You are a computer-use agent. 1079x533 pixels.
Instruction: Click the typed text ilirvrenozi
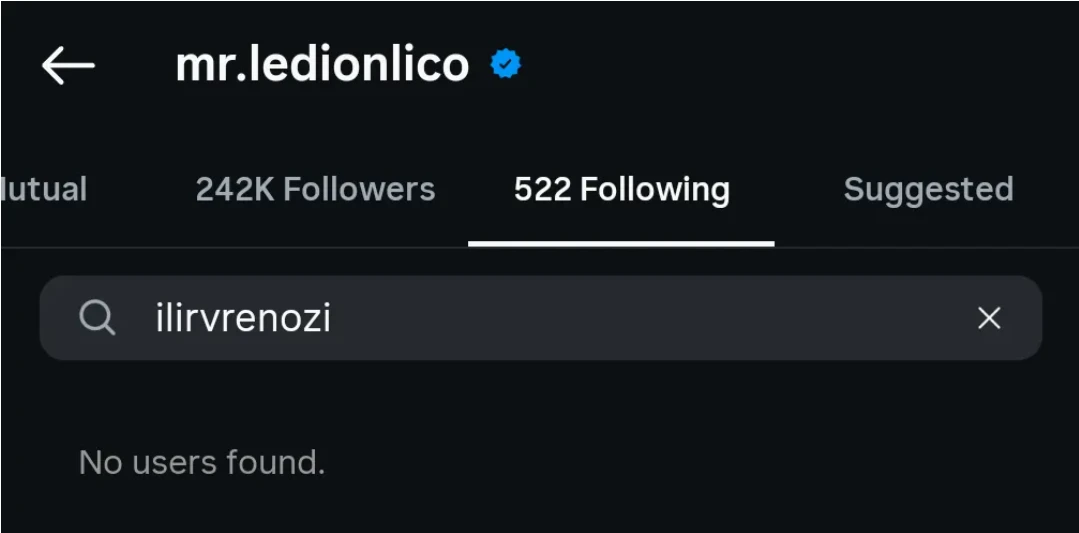(x=243, y=318)
